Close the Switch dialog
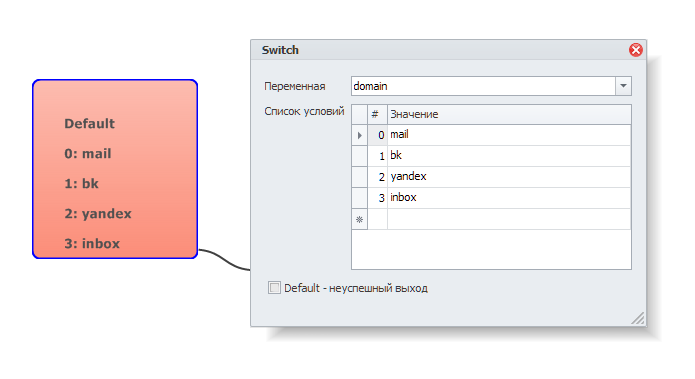 [x=636, y=50]
